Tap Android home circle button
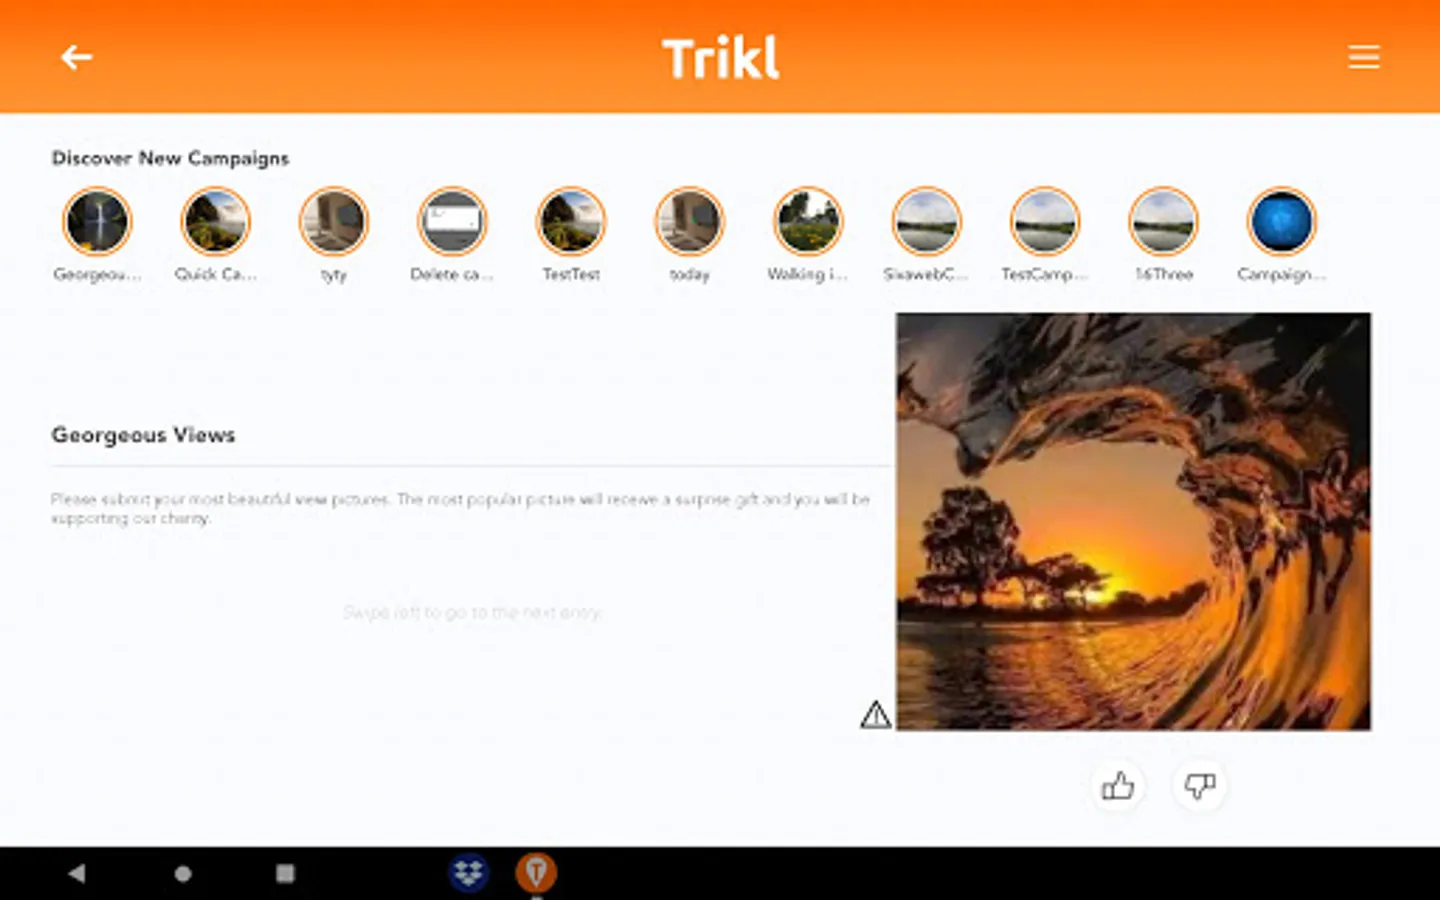This screenshot has width=1440, height=900. pos(183,873)
